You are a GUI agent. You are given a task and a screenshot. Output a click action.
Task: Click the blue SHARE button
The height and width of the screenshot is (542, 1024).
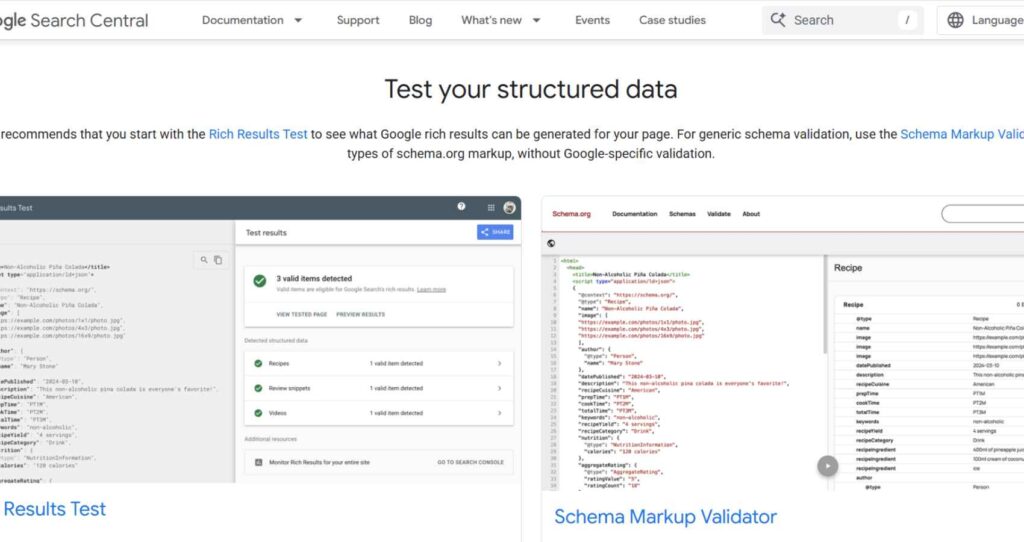tap(495, 232)
